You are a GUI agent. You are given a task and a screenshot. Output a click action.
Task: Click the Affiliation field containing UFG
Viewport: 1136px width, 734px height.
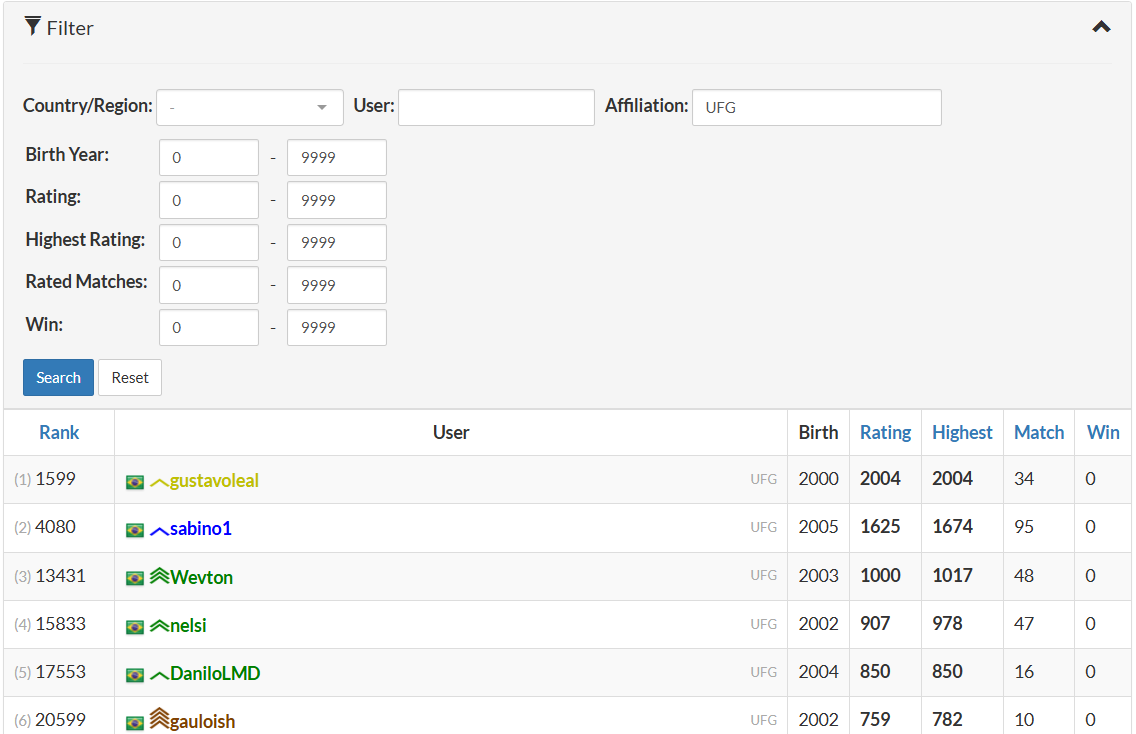[x=816, y=107]
